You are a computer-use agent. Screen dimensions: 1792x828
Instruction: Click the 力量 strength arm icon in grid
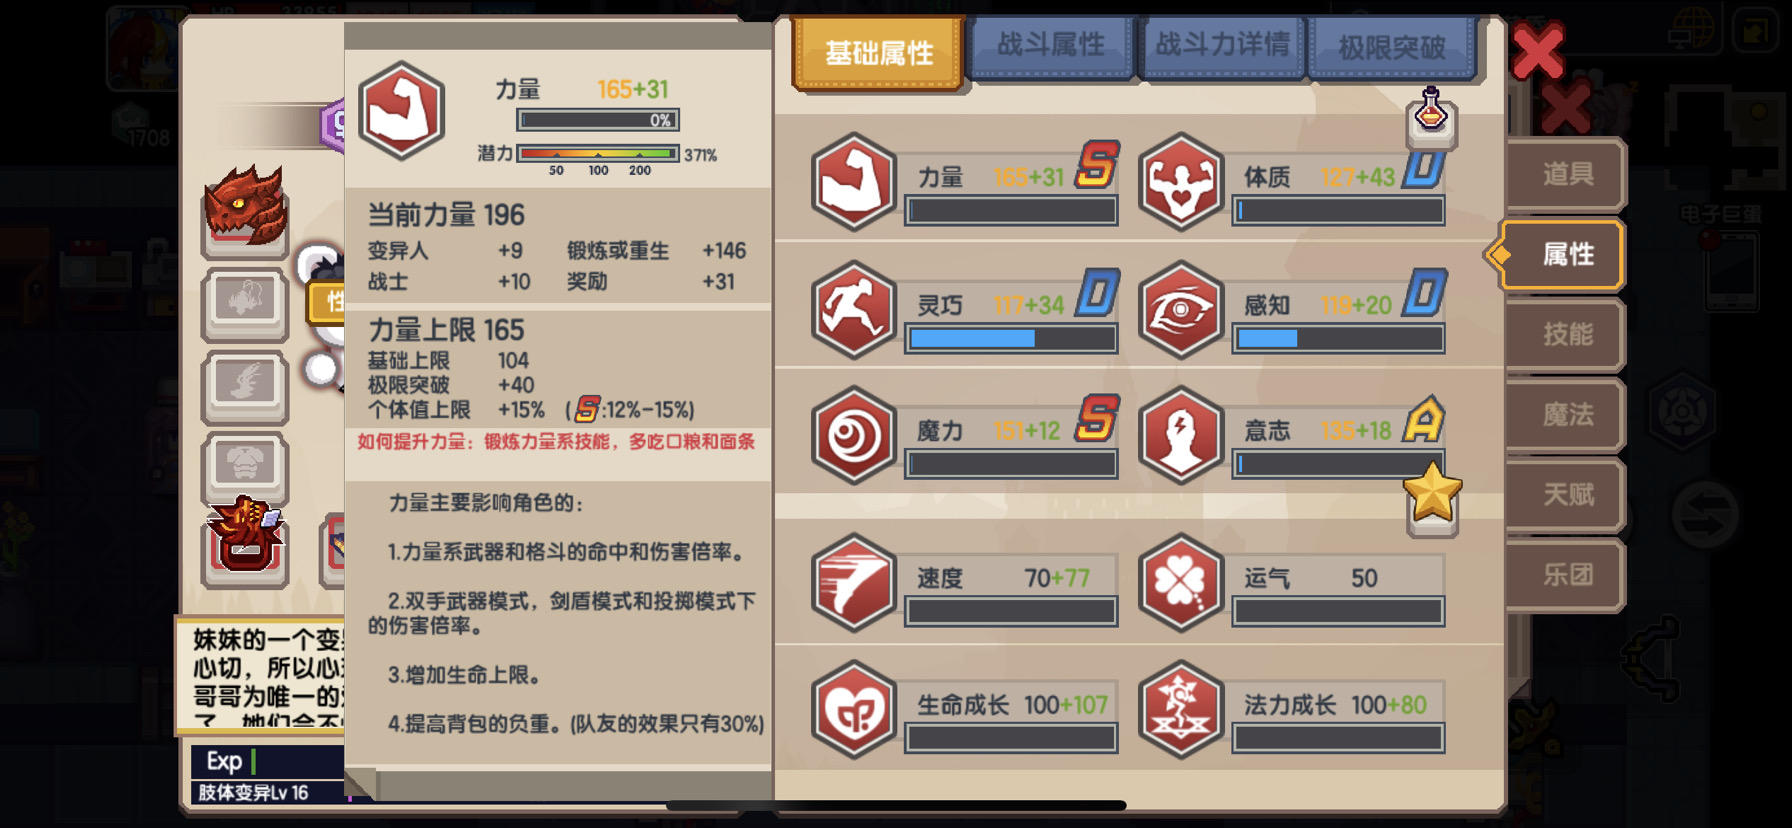(x=853, y=182)
